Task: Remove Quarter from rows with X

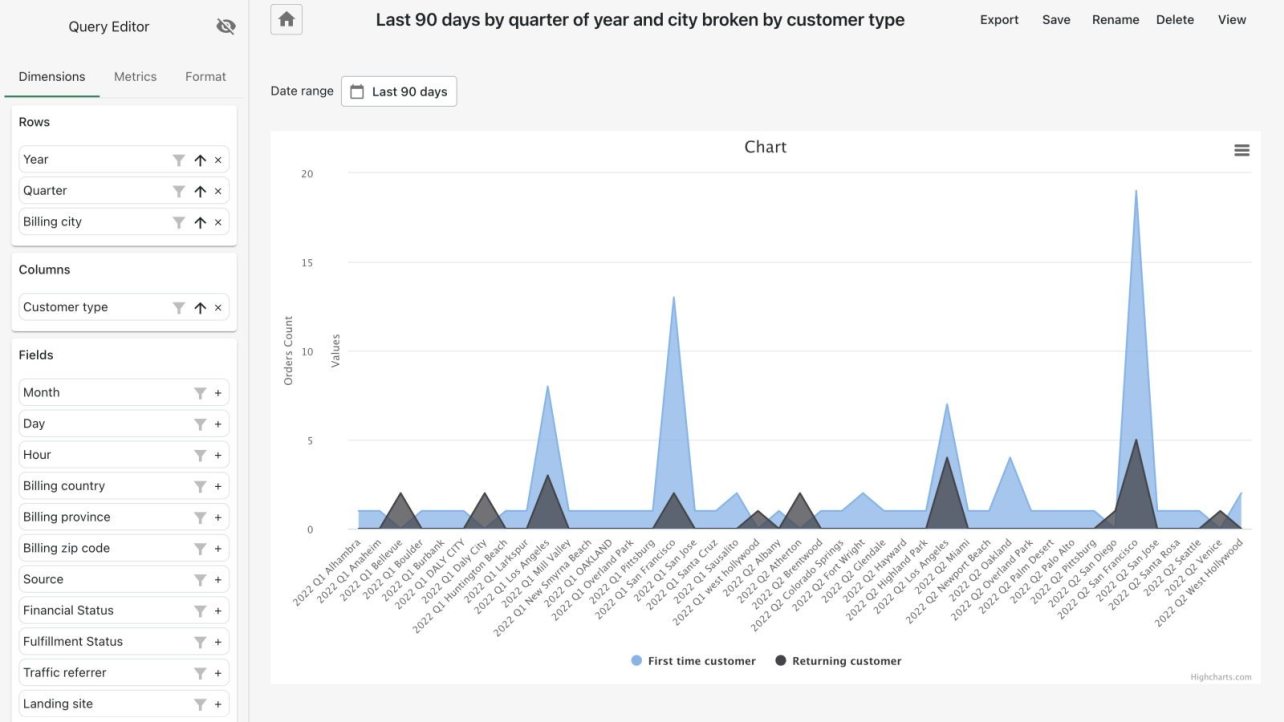Action: [218, 191]
